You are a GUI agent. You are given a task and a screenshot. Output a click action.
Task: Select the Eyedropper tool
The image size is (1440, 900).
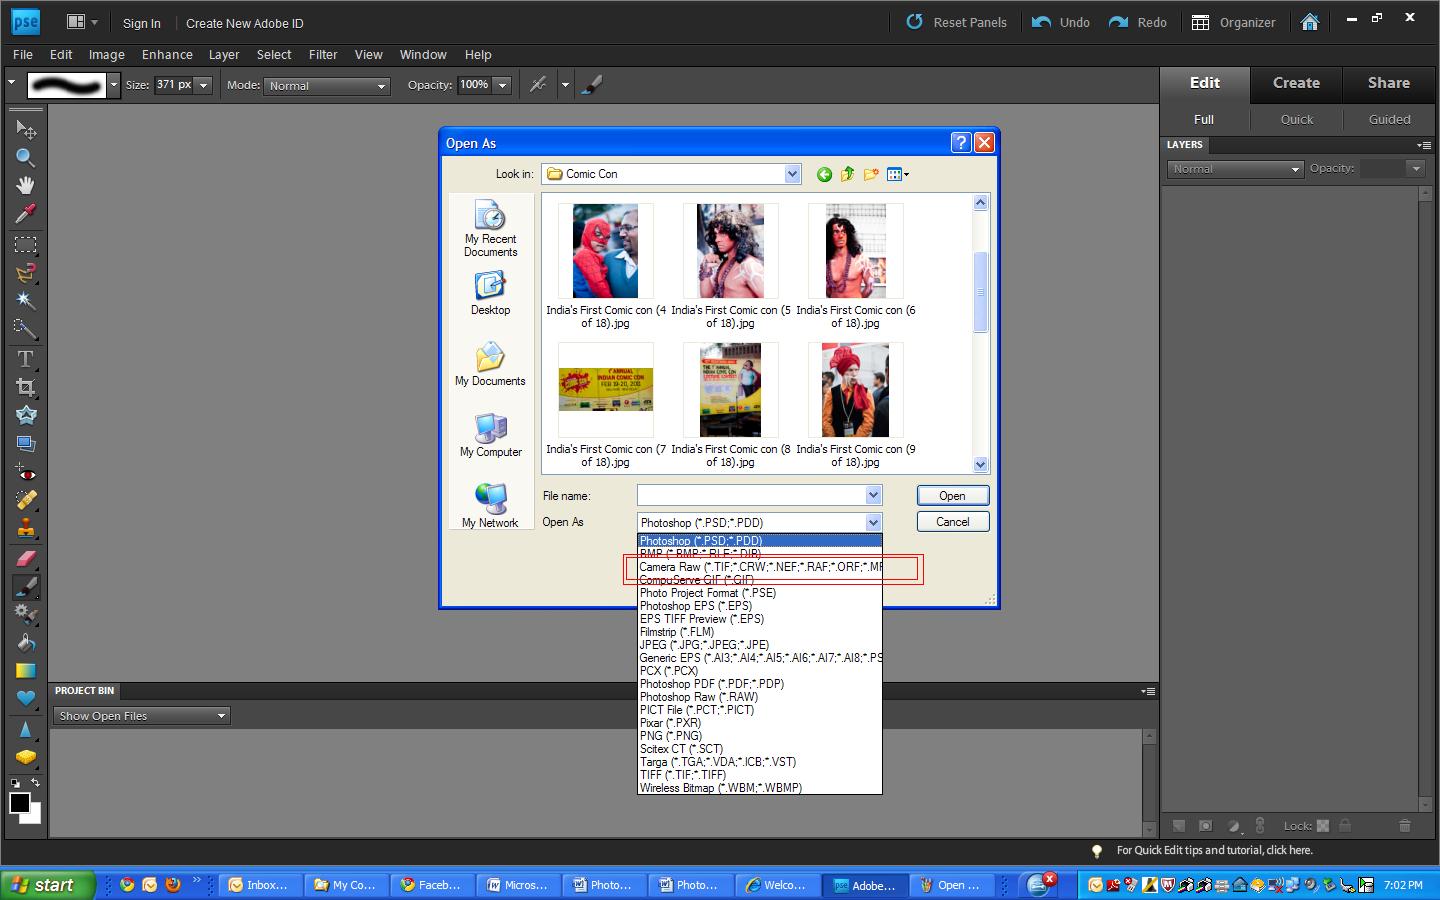tap(26, 214)
